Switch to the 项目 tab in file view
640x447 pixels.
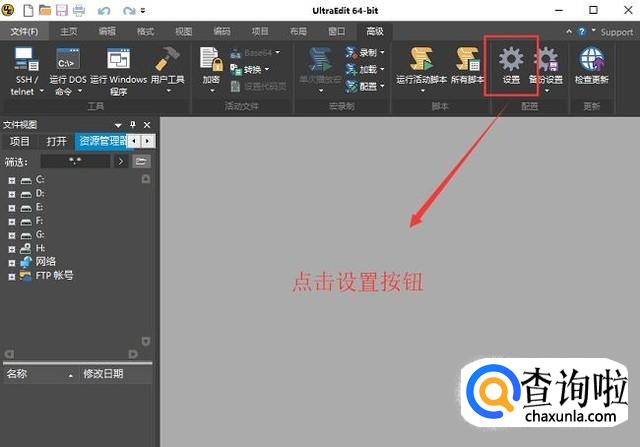coord(20,141)
